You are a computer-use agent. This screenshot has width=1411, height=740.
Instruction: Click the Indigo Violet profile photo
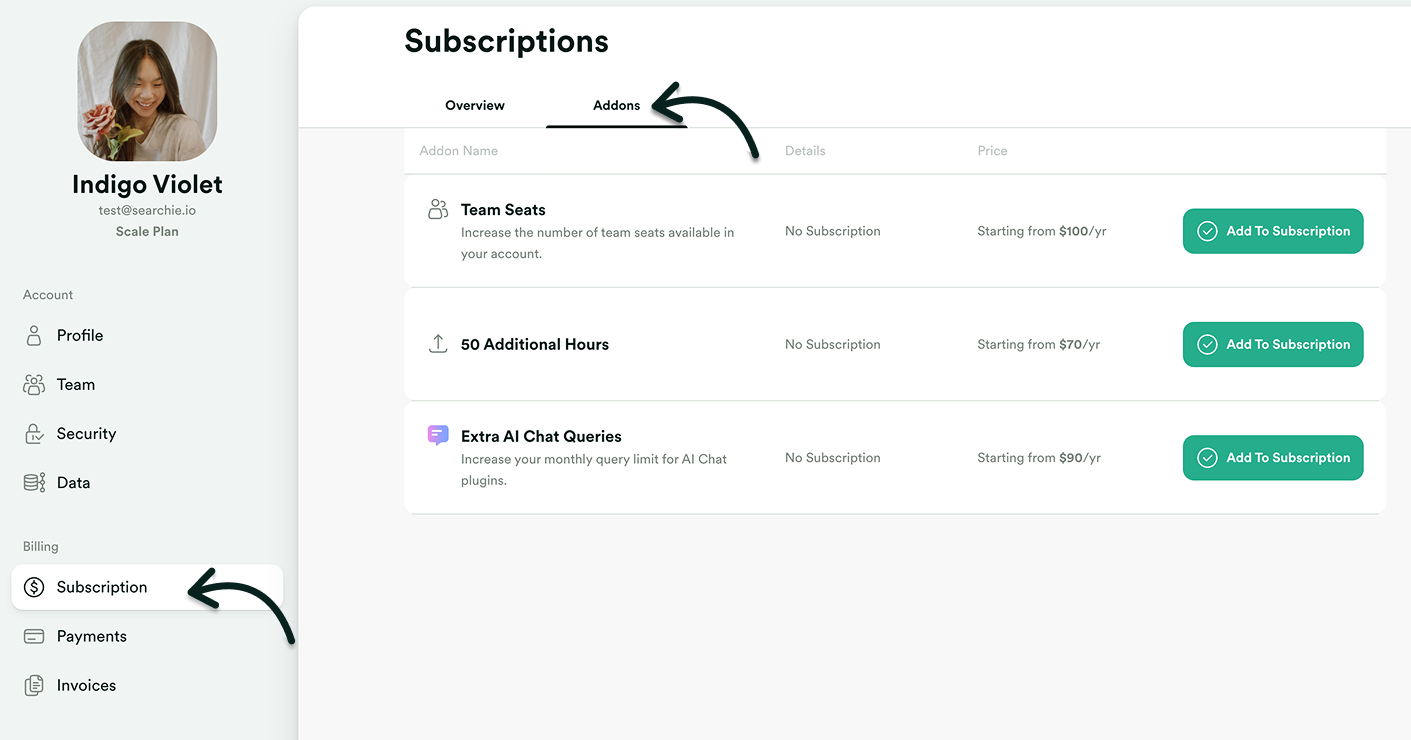pos(146,91)
